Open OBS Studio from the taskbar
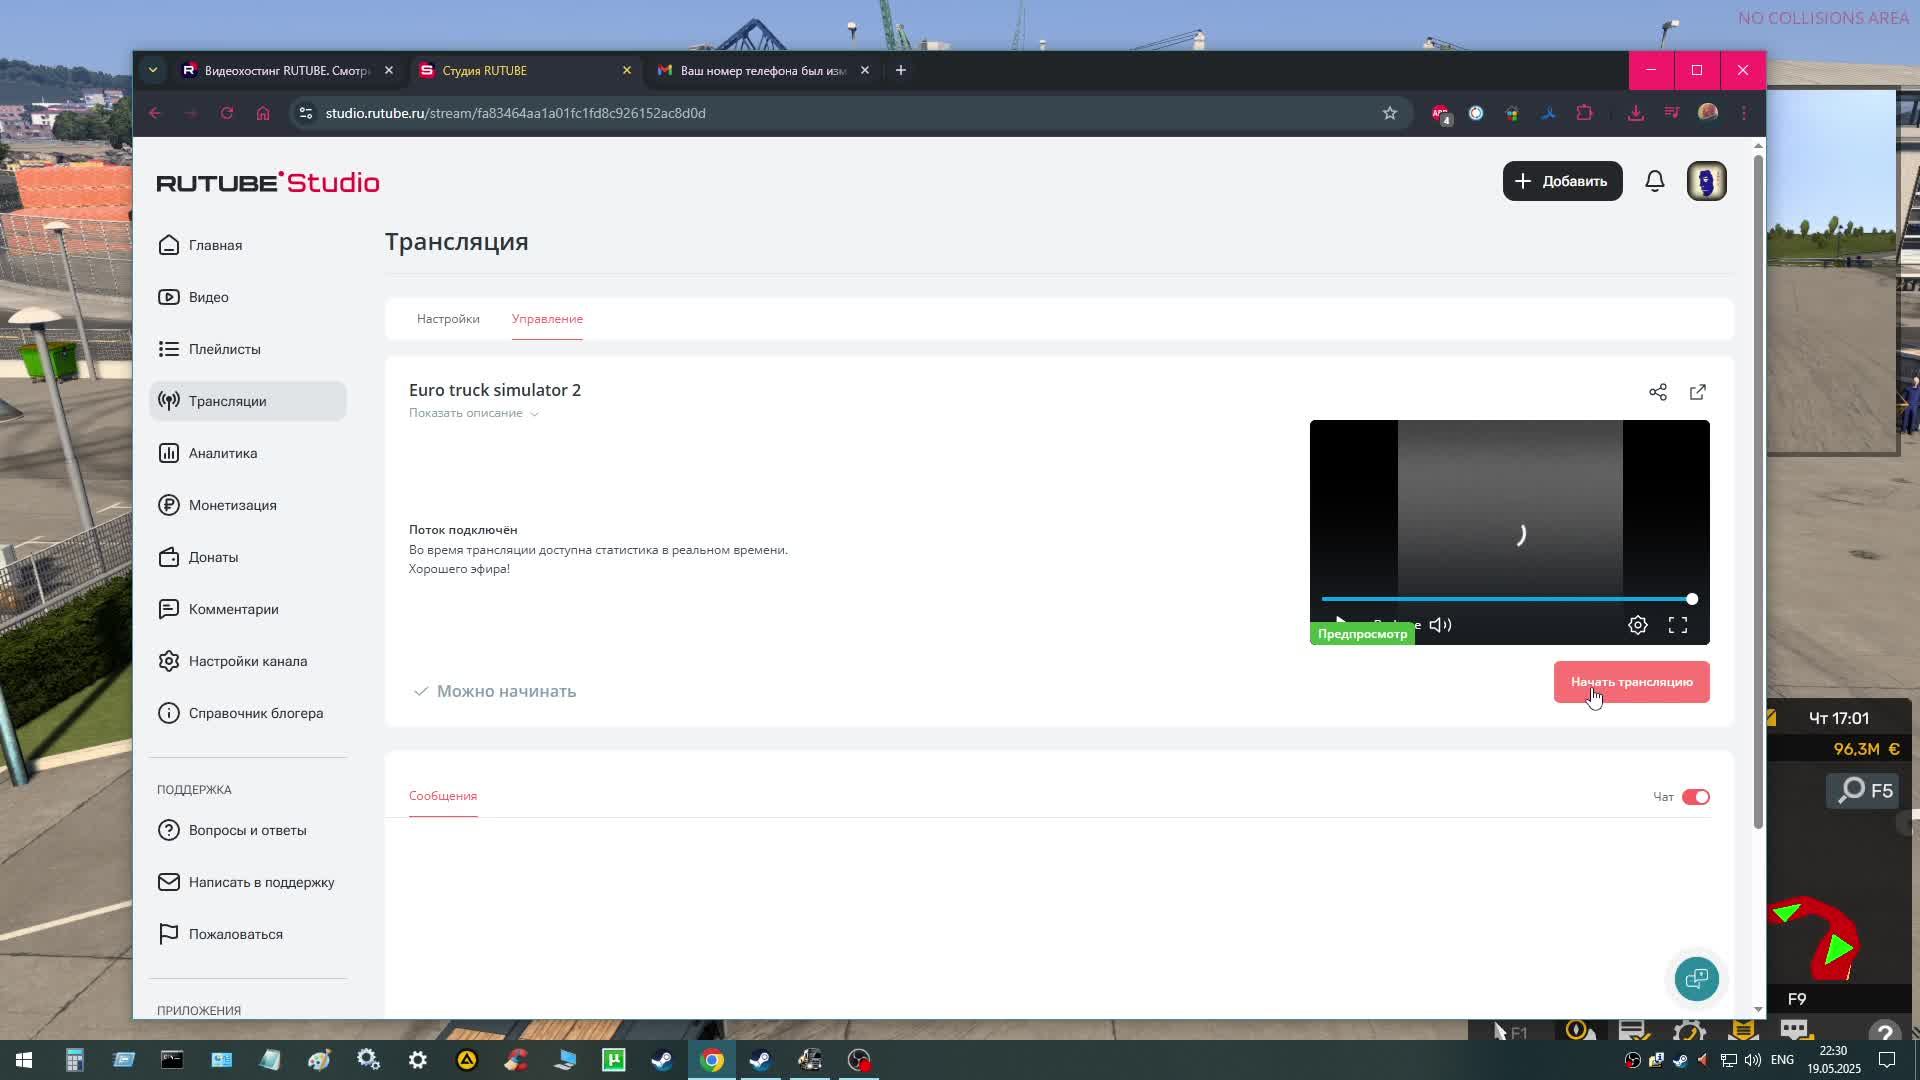The image size is (1920, 1080). 859,1060
